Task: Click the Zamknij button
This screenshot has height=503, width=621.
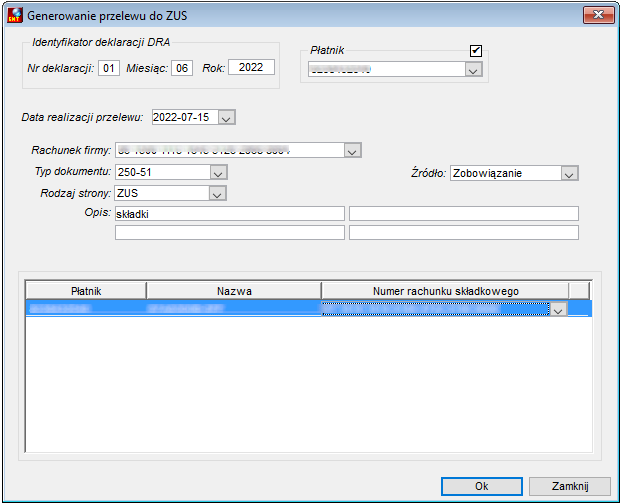Action: (x=570, y=486)
